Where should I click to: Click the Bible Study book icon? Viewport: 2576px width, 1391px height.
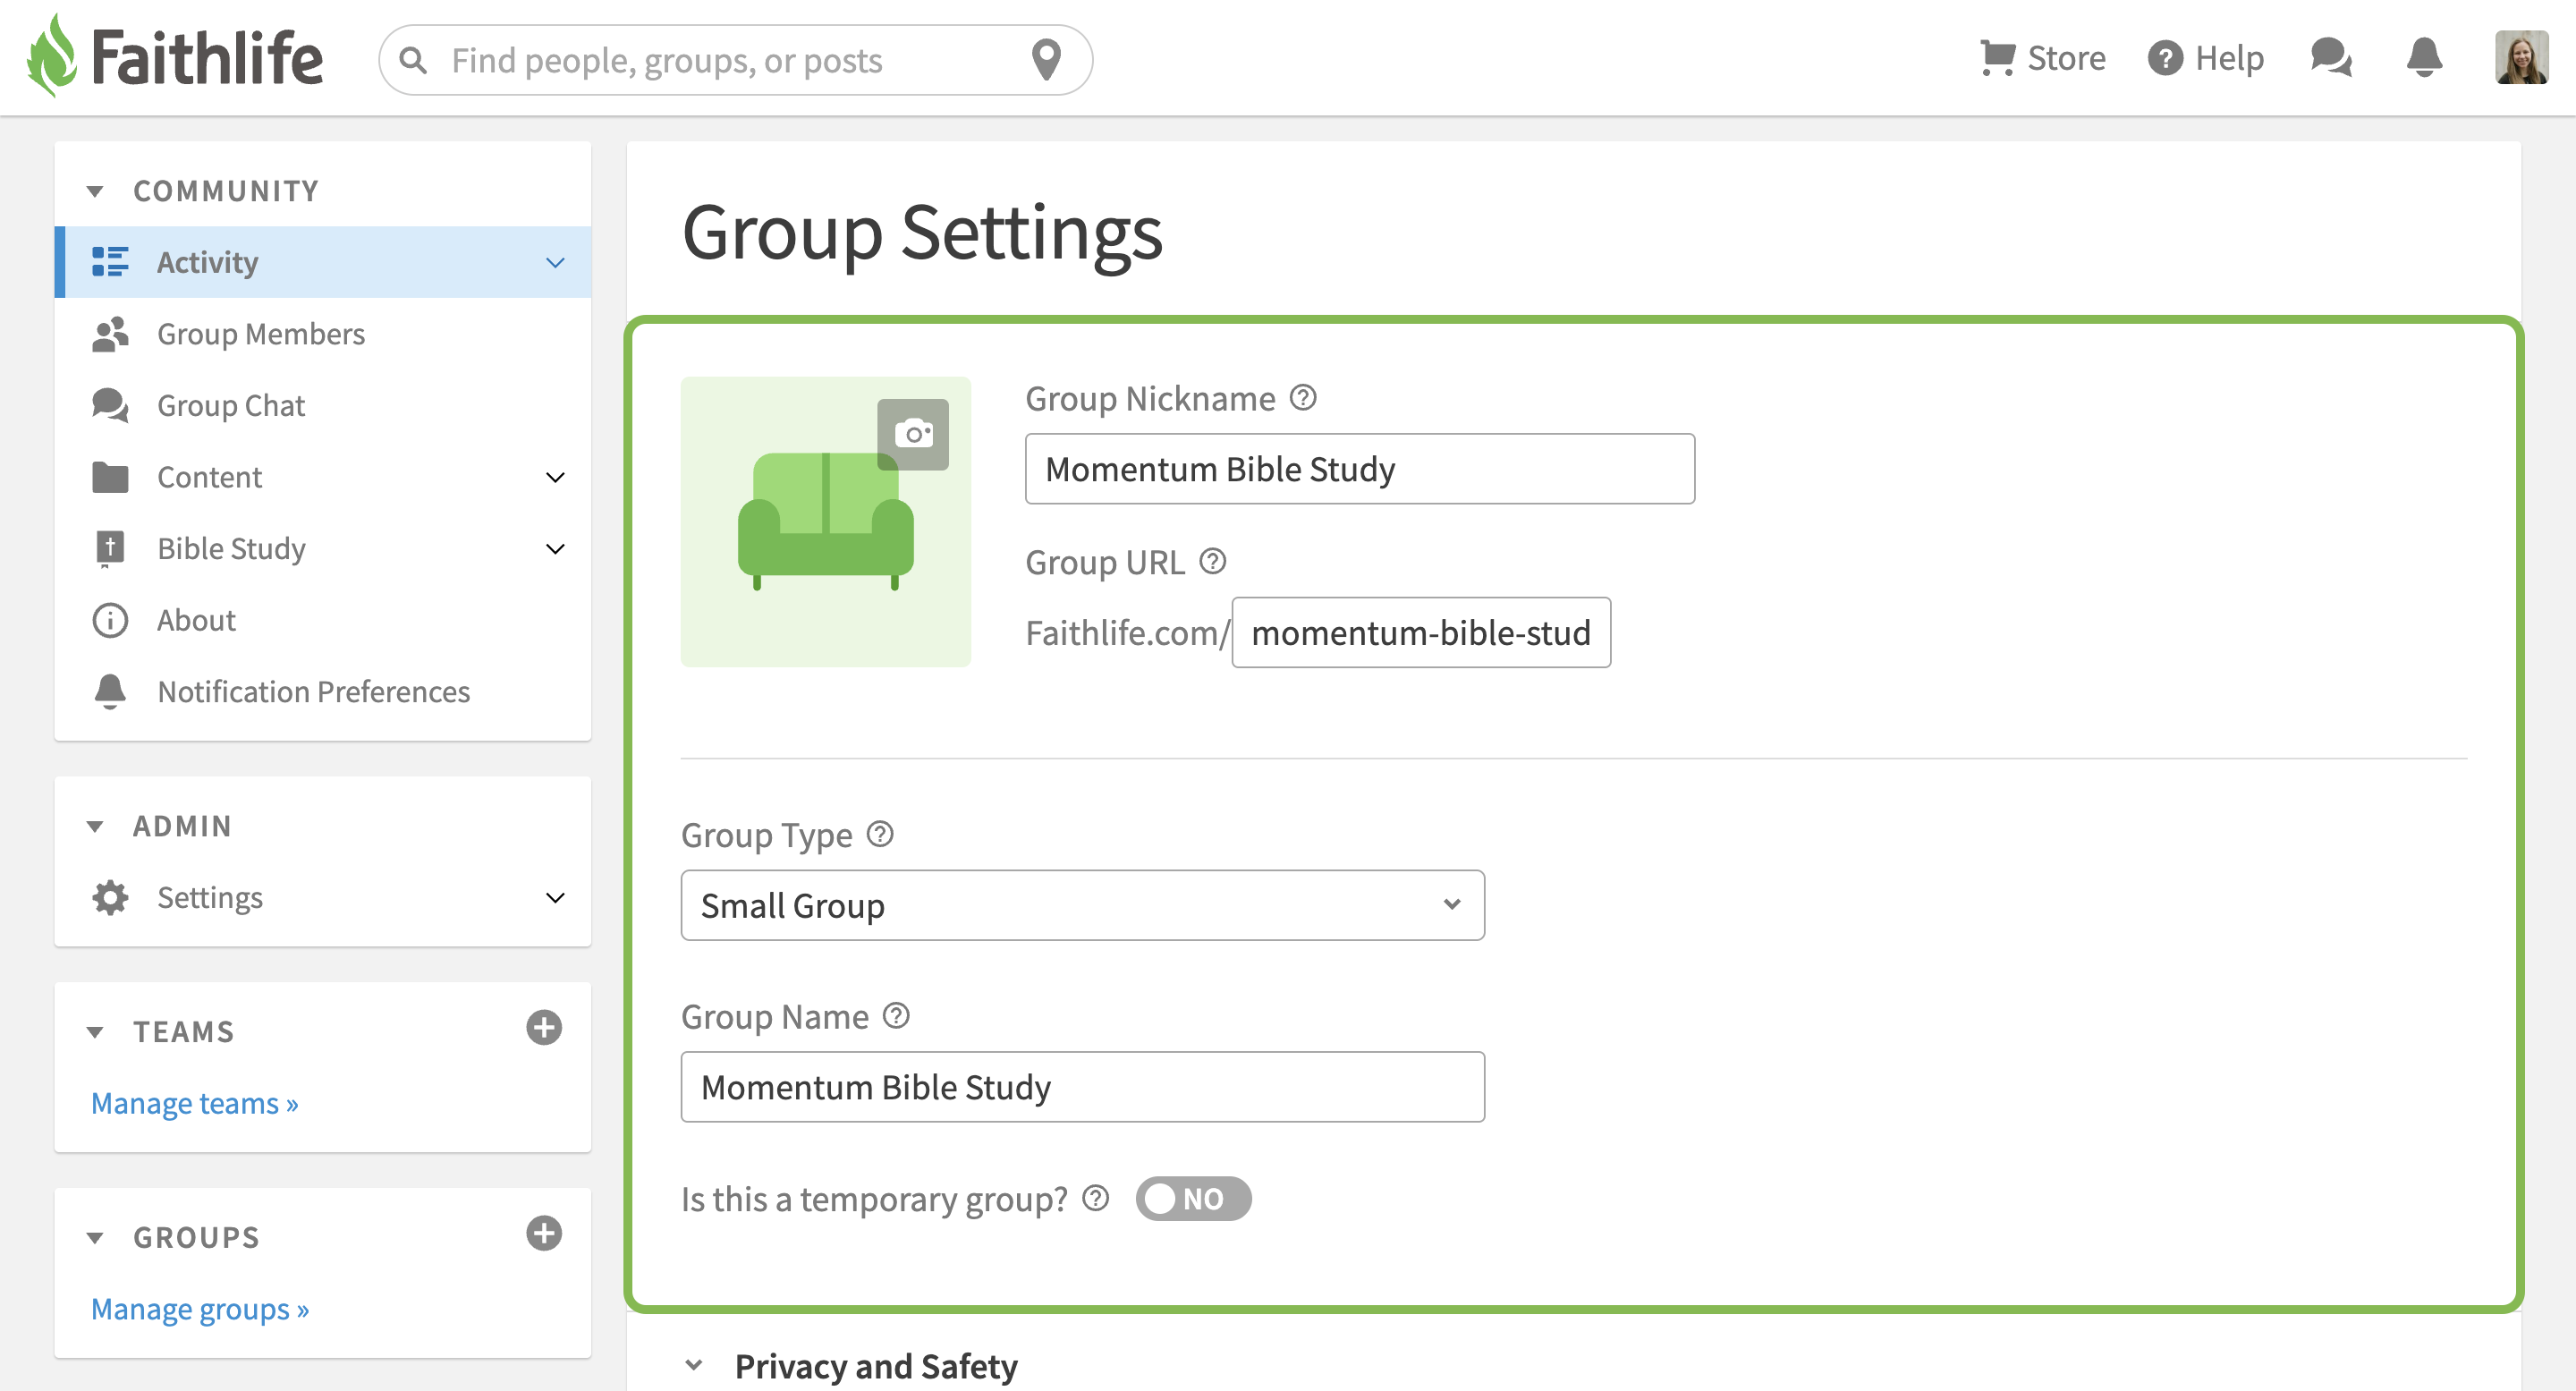coord(110,549)
